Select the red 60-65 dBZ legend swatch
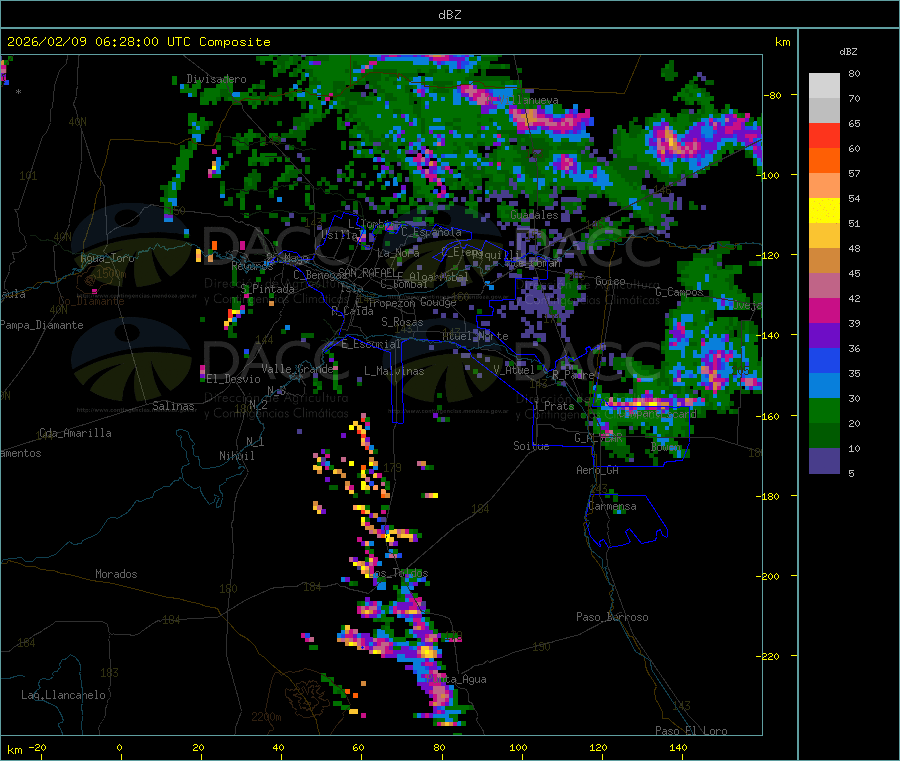Image resolution: width=900 pixels, height=761 pixels. (x=824, y=135)
